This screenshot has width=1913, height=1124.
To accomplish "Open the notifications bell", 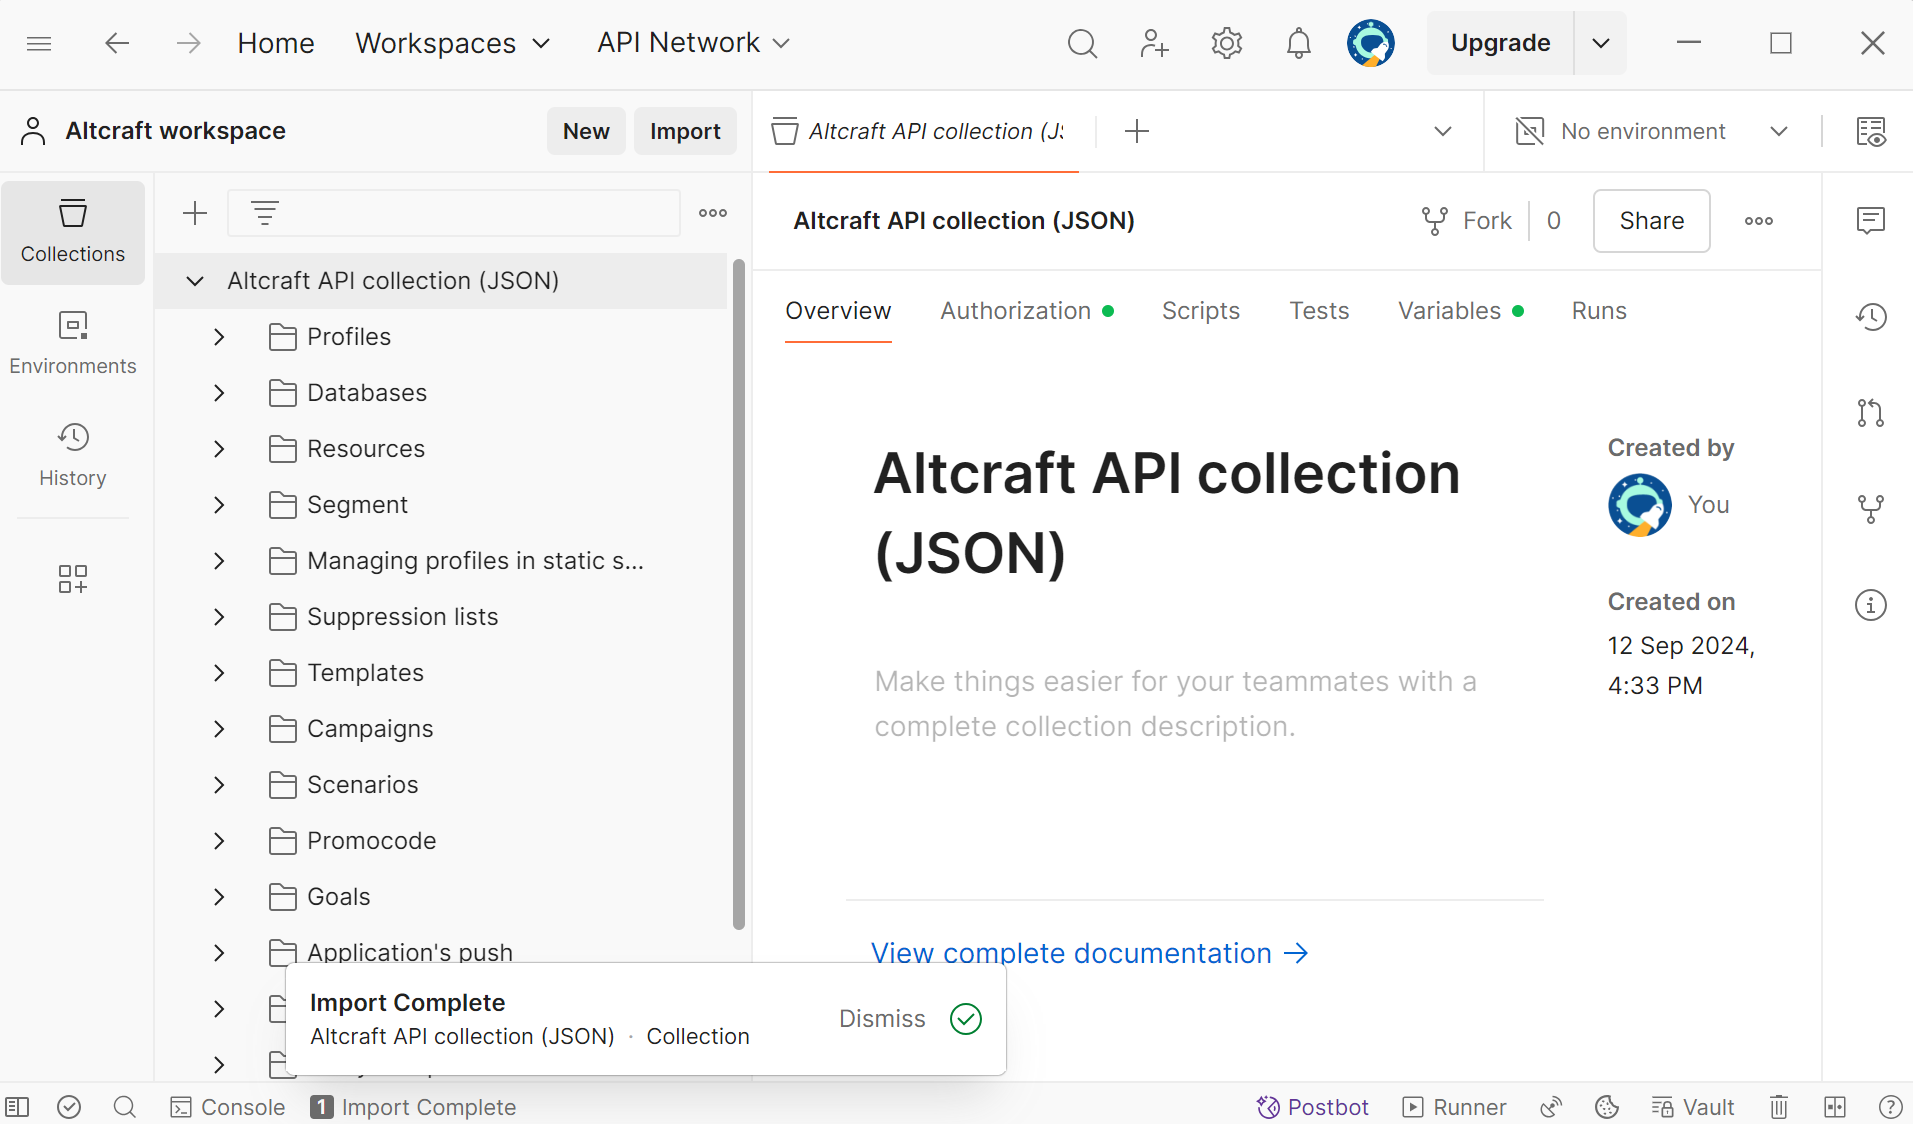I will pyautogui.click(x=1298, y=43).
